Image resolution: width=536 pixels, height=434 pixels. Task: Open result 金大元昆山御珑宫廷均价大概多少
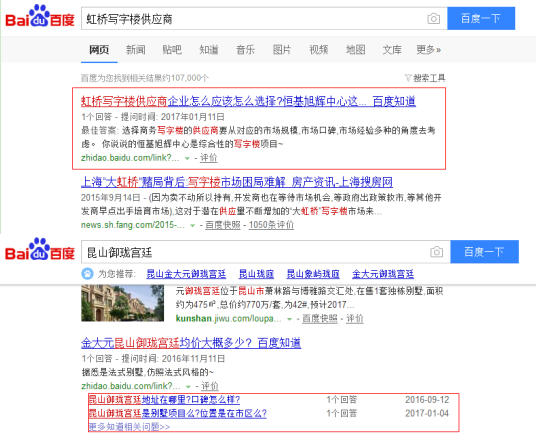191,343
